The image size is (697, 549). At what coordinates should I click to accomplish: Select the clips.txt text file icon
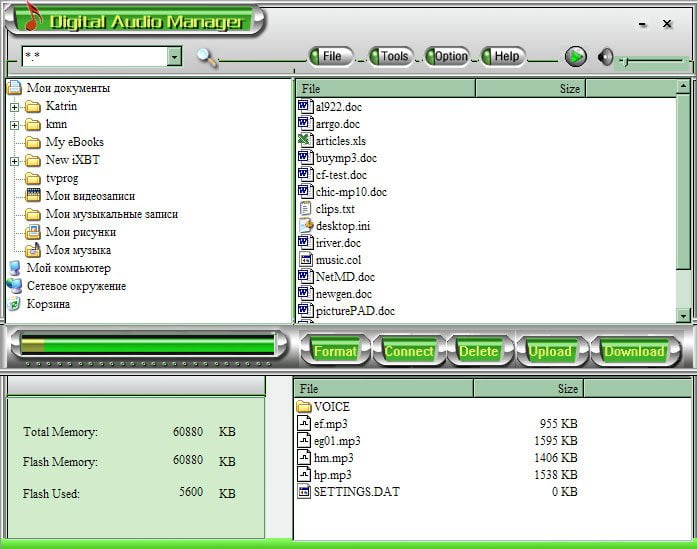point(305,208)
